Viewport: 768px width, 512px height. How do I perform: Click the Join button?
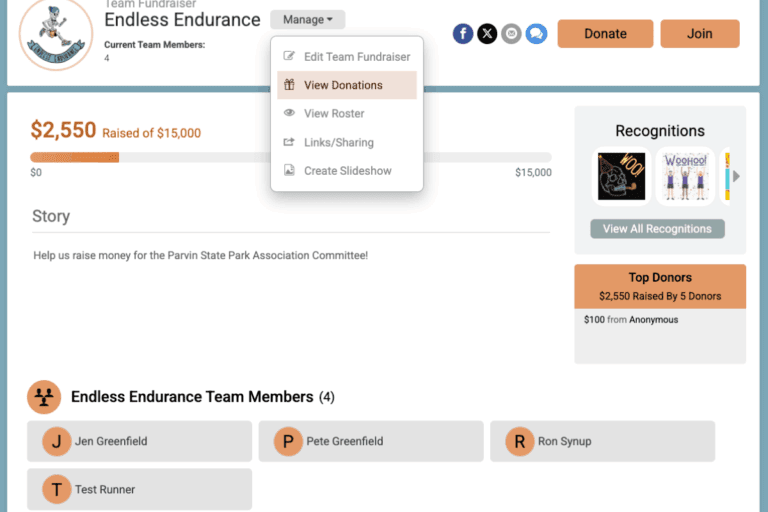[700, 34]
